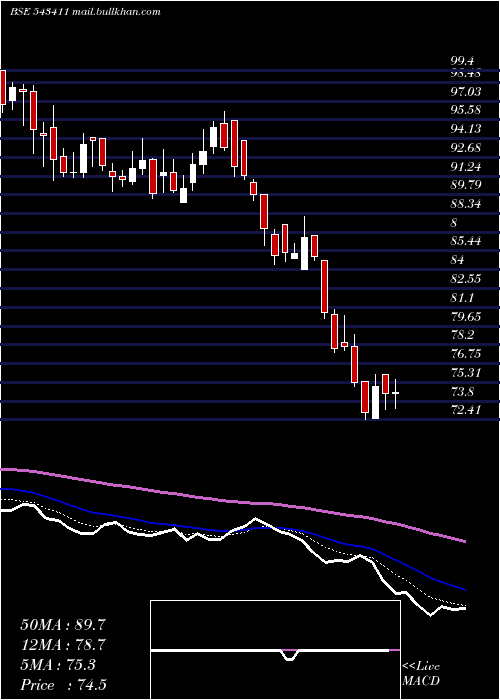Click the mail.bullkhan.com watermark text

pyautogui.click(x=116, y=12)
